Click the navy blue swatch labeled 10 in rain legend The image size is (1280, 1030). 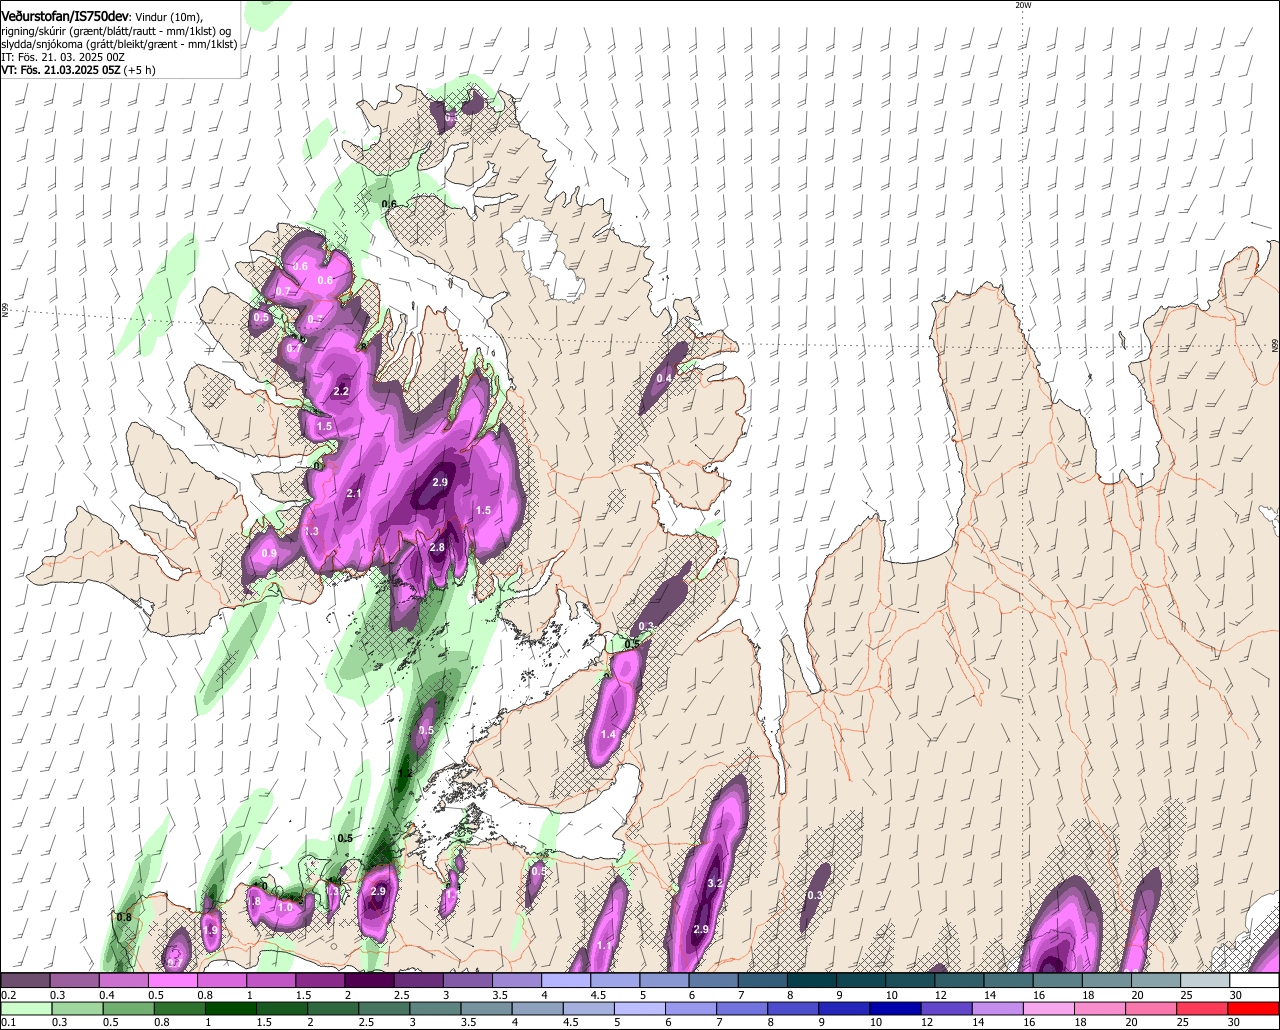pos(895,1009)
